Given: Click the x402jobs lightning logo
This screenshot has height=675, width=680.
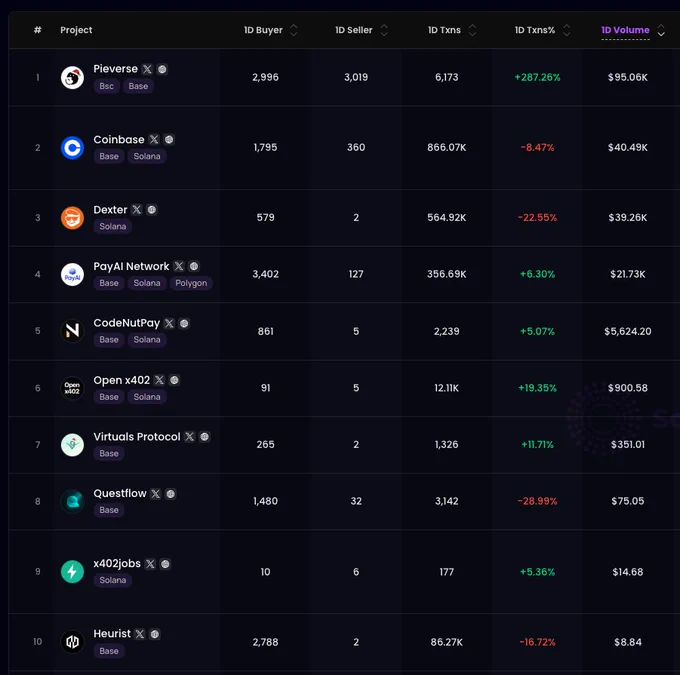Looking at the screenshot, I should pyautogui.click(x=72, y=571).
